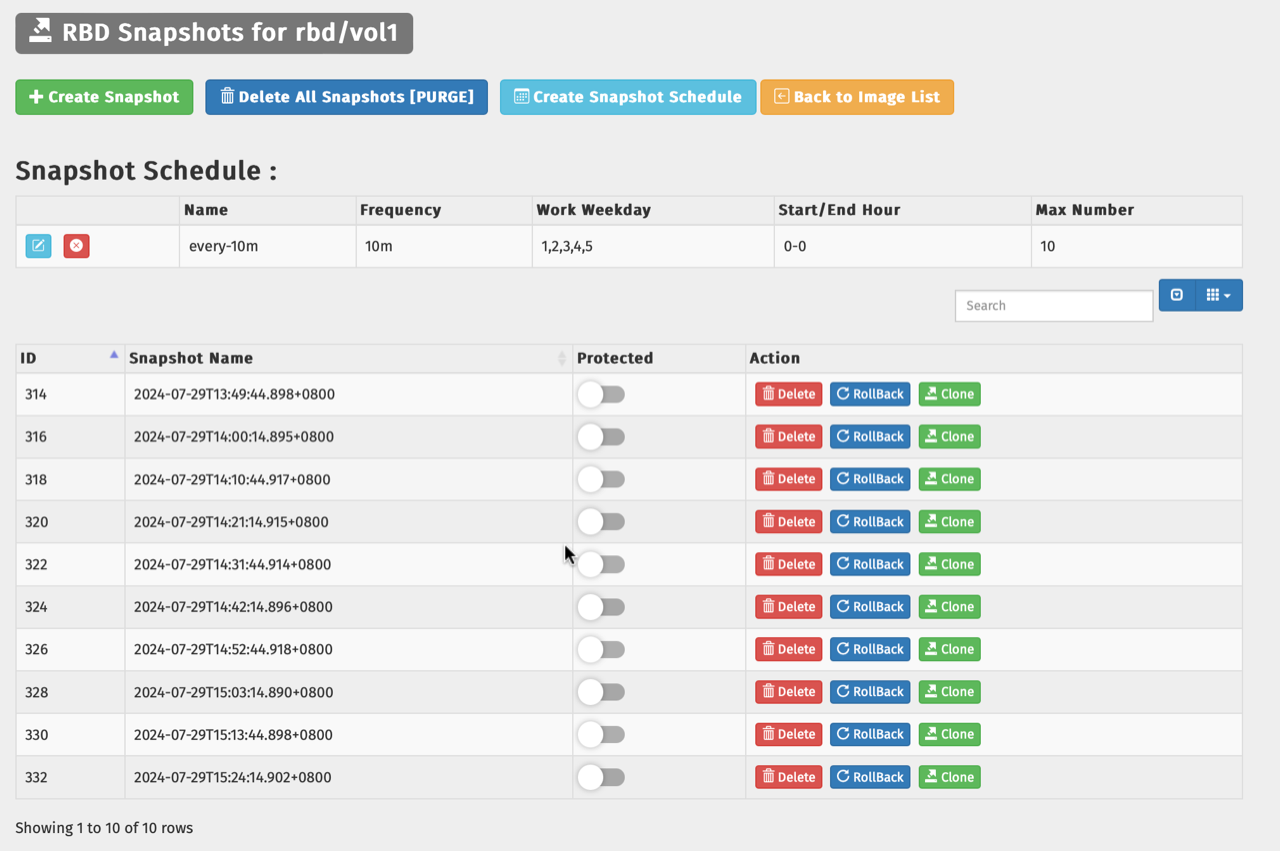Click the Create Snapshot button
This screenshot has width=1280, height=851.
104,97
